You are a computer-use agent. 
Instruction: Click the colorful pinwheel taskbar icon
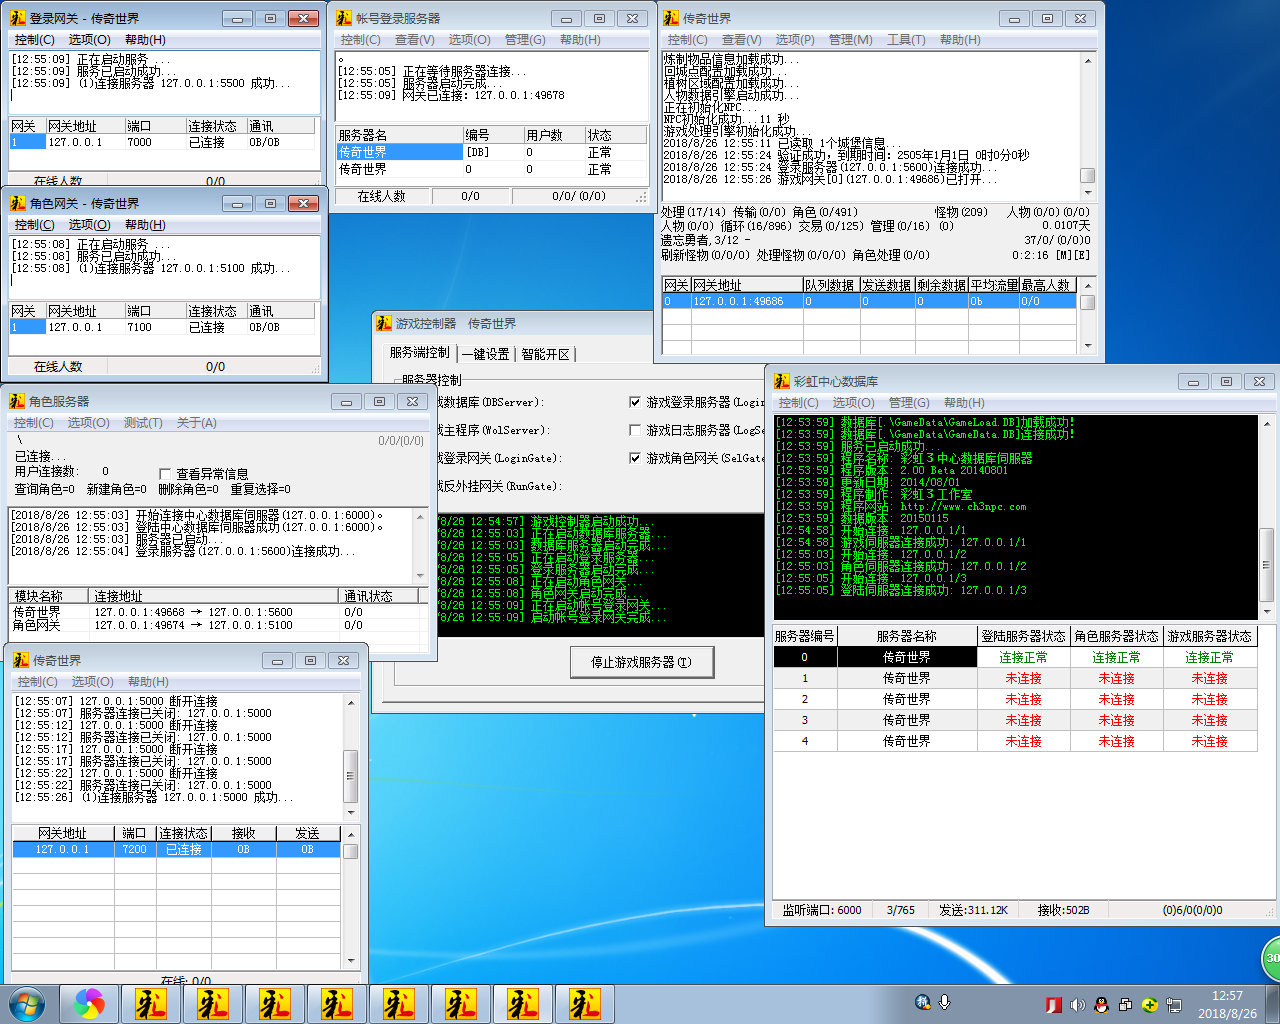tap(89, 1004)
